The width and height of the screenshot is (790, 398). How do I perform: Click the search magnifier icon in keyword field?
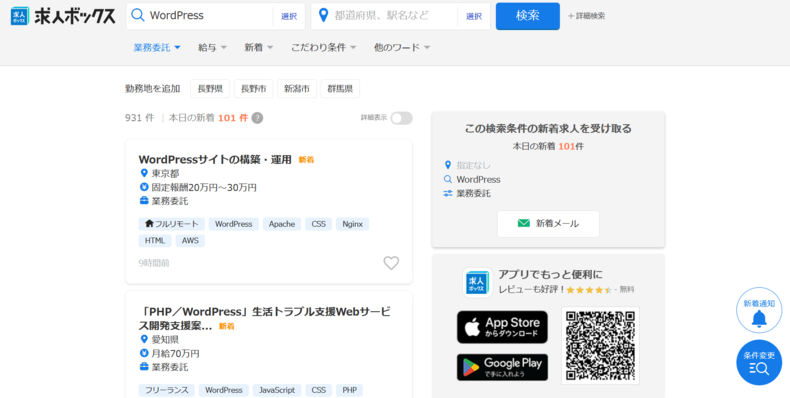coord(138,15)
